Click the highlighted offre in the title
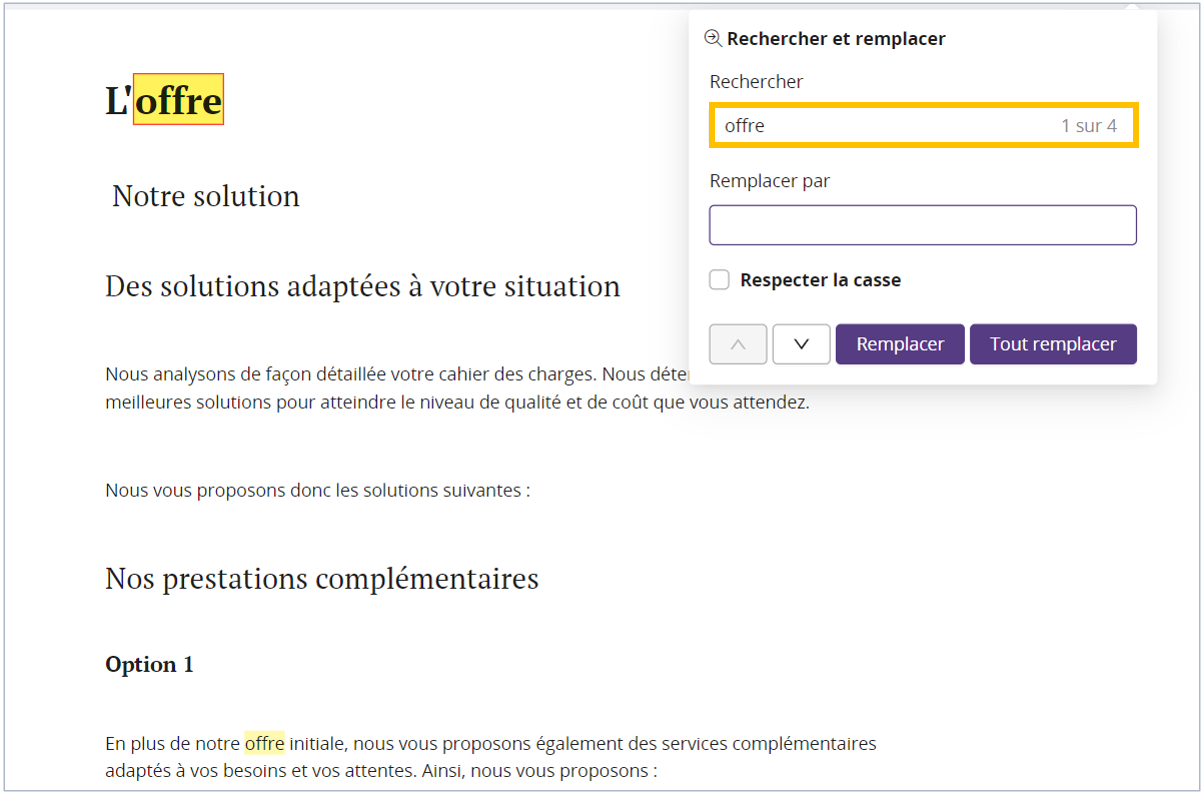The height and width of the screenshot is (794, 1202). click(178, 100)
